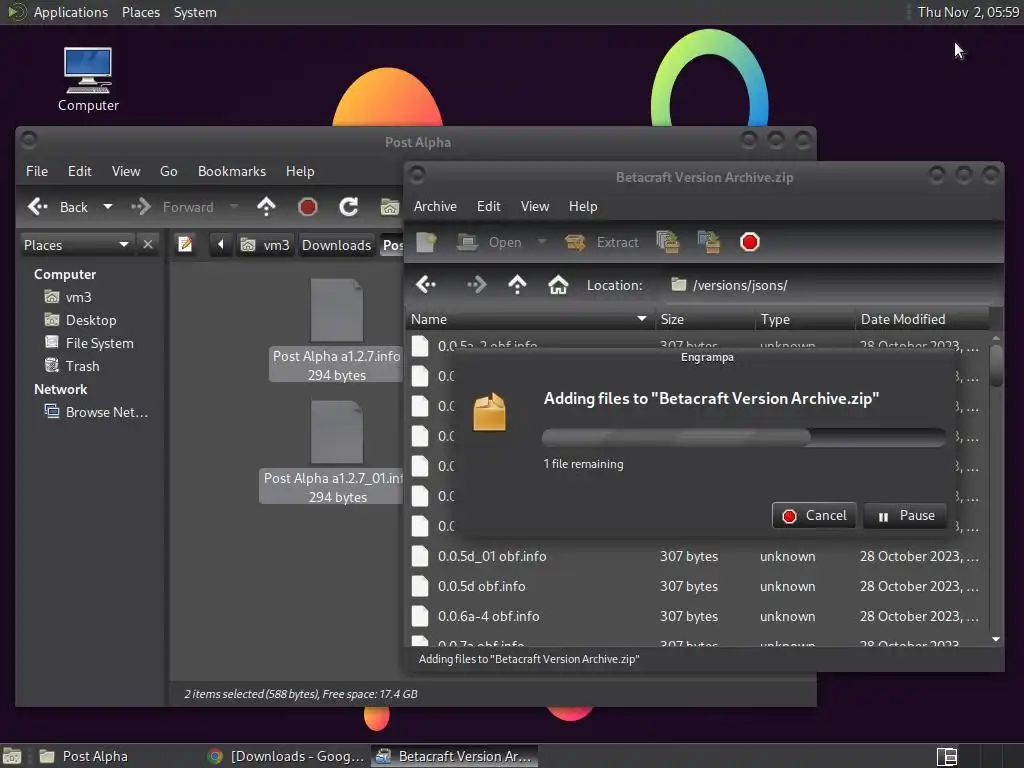Go up one folder in Post Alpha window

266,207
